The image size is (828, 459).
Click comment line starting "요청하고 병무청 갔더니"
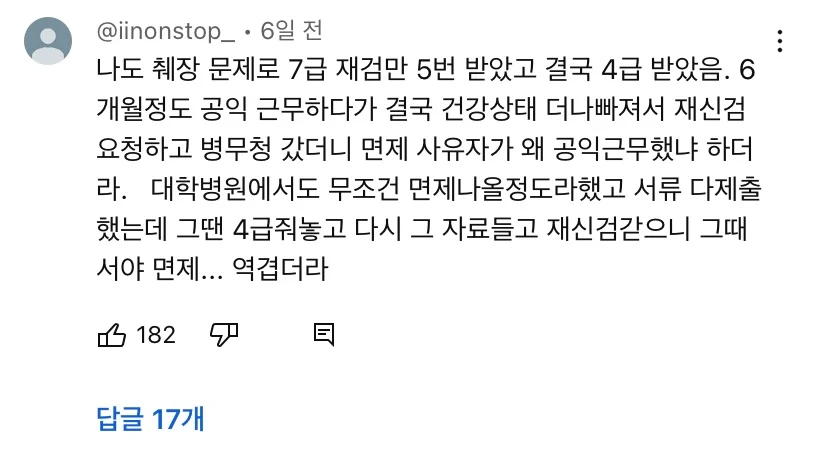(420, 147)
